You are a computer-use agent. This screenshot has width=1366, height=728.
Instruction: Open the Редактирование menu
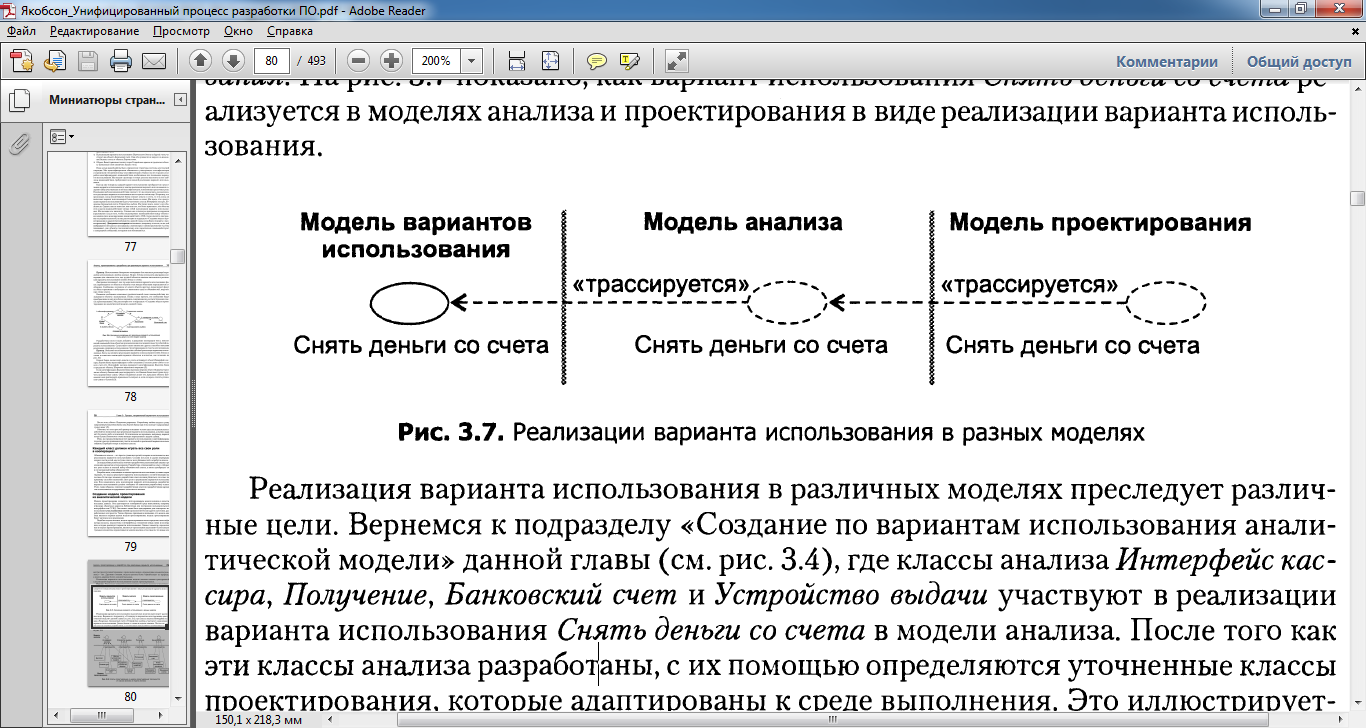point(94,31)
